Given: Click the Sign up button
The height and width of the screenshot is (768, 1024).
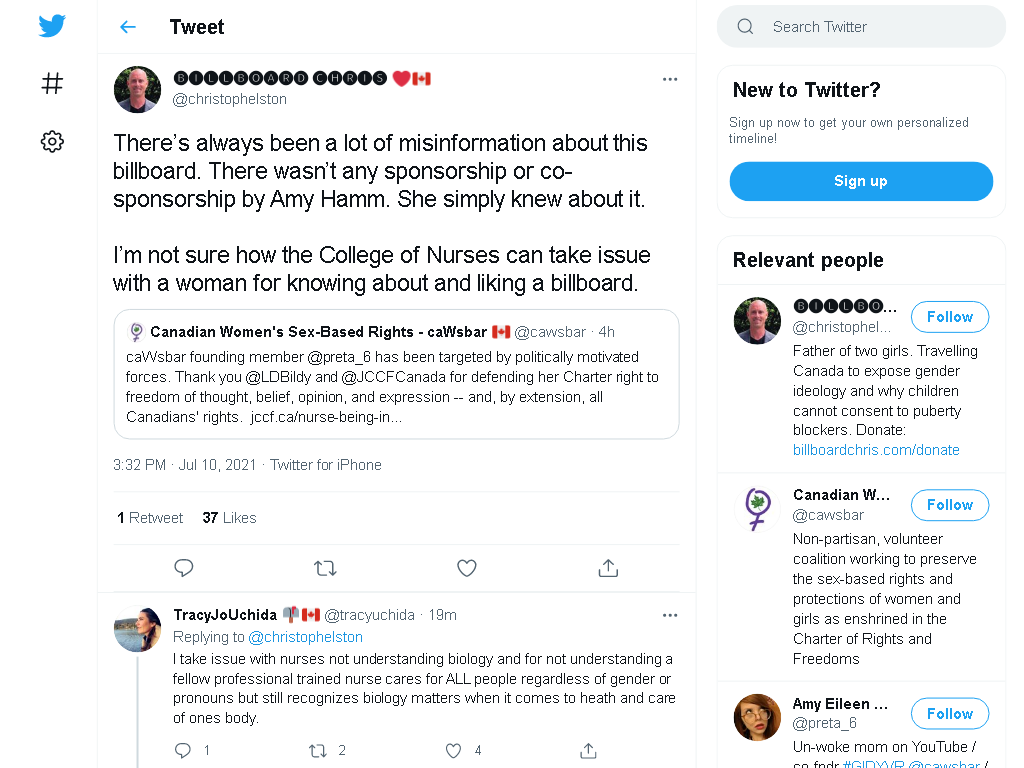Looking at the screenshot, I should click(861, 181).
